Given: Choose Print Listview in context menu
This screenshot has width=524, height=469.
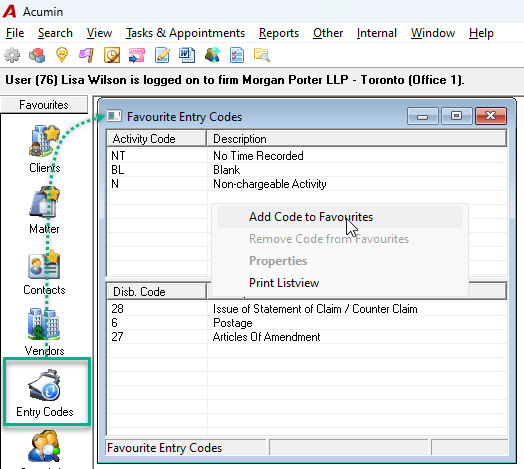Looking at the screenshot, I should tap(340, 283).
